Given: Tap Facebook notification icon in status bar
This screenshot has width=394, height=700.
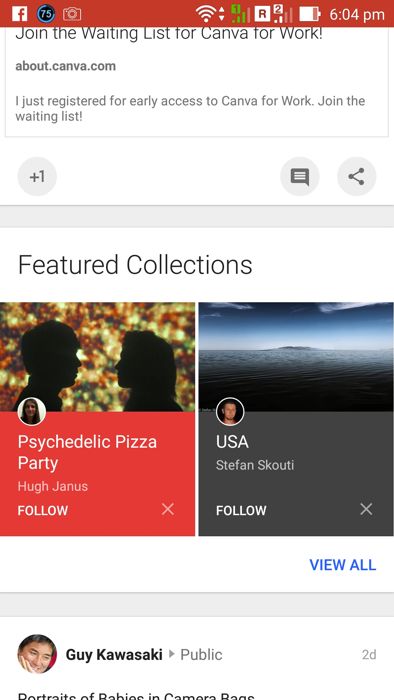Looking at the screenshot, I should (x=20, y=14).
